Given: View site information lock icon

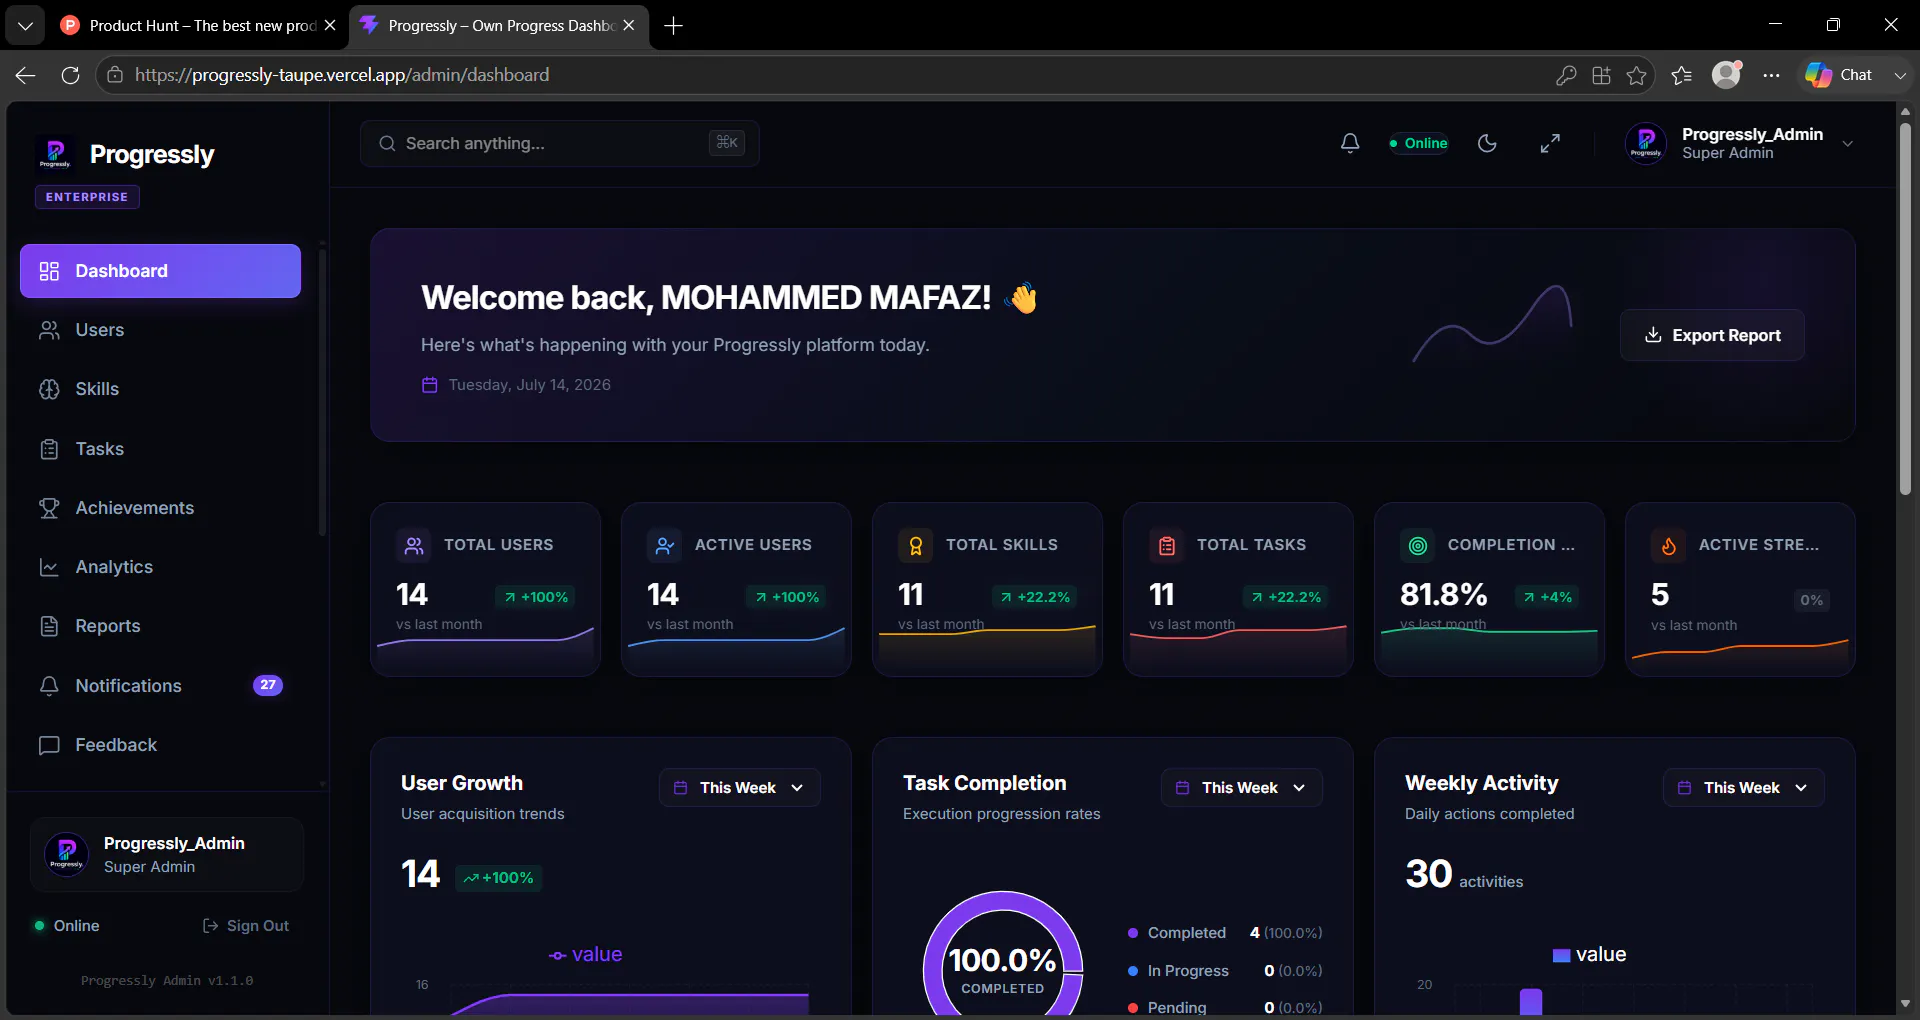Looking at the screenshot, I should click(x=115, y=75).
